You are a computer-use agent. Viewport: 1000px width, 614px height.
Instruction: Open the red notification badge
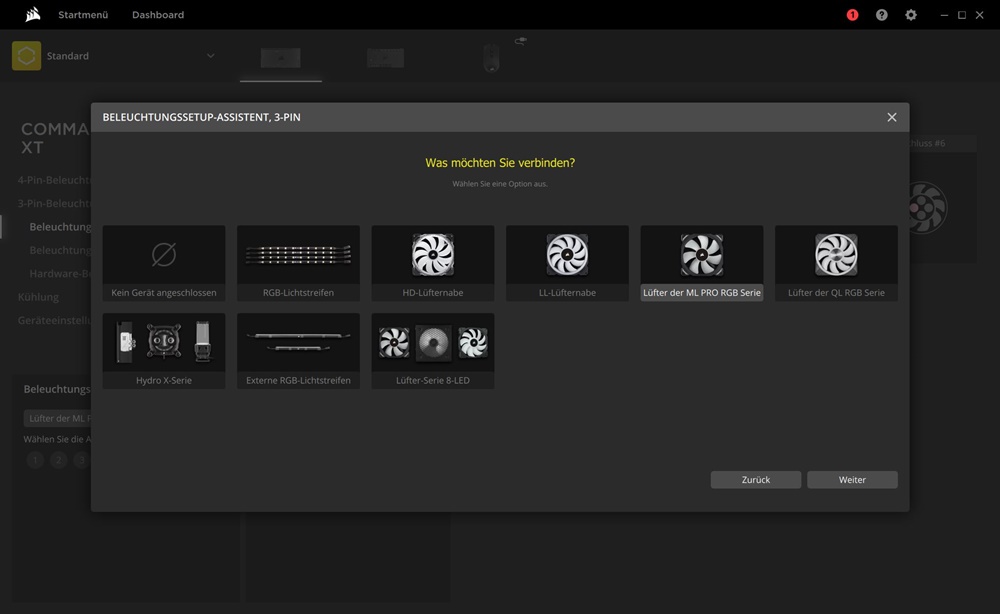pos(852,15)
